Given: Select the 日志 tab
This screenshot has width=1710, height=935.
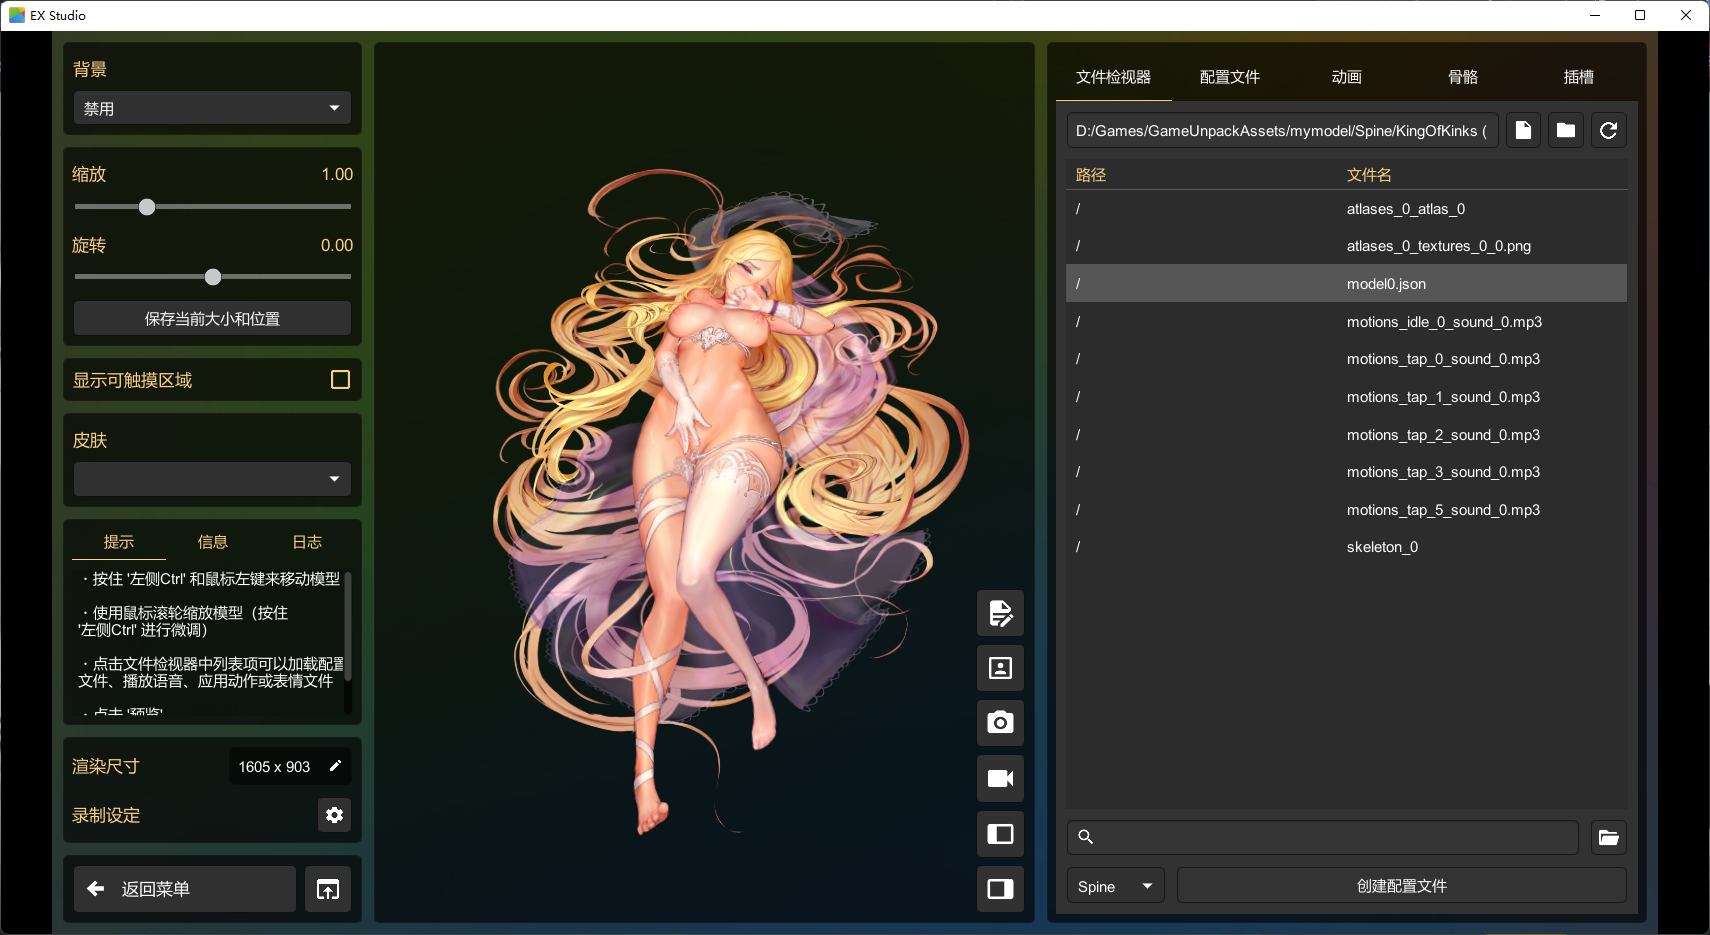Looking at the screenshot, I should (x=307, y=542).
